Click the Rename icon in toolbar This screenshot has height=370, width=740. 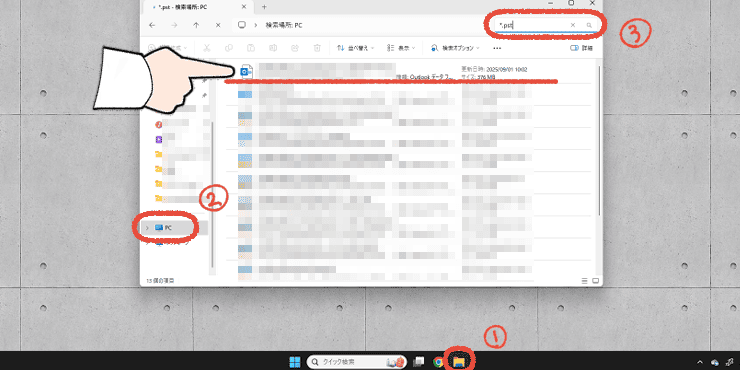coord(273,48)
